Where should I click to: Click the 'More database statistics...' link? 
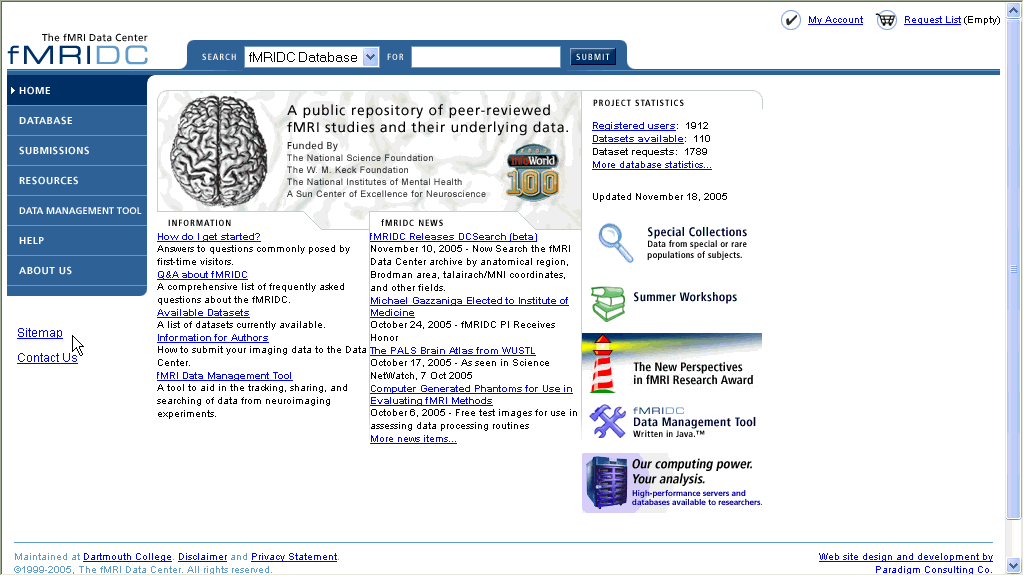(651, 165)
